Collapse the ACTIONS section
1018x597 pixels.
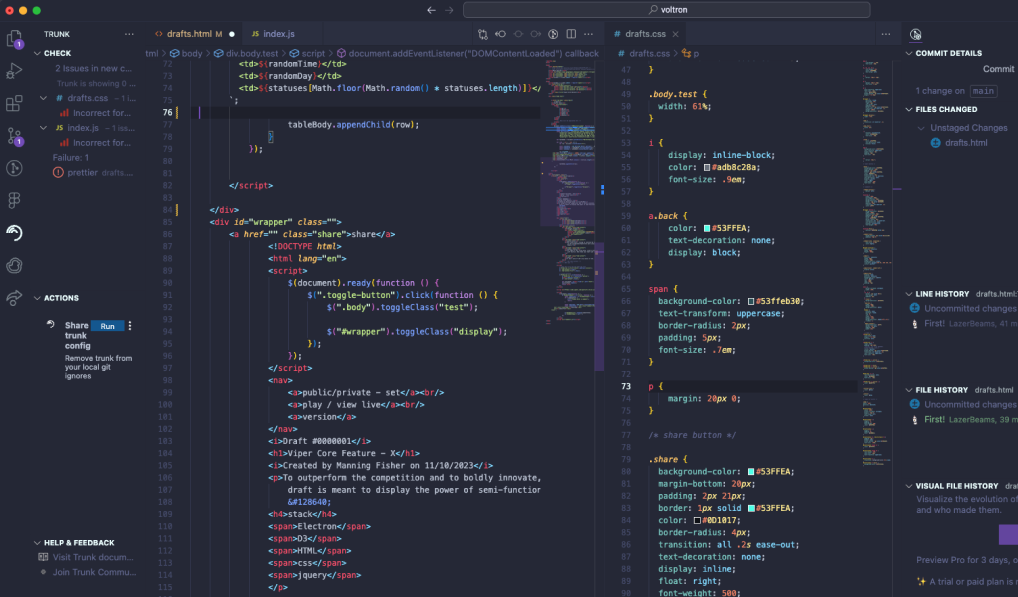(x=37, y=298)
